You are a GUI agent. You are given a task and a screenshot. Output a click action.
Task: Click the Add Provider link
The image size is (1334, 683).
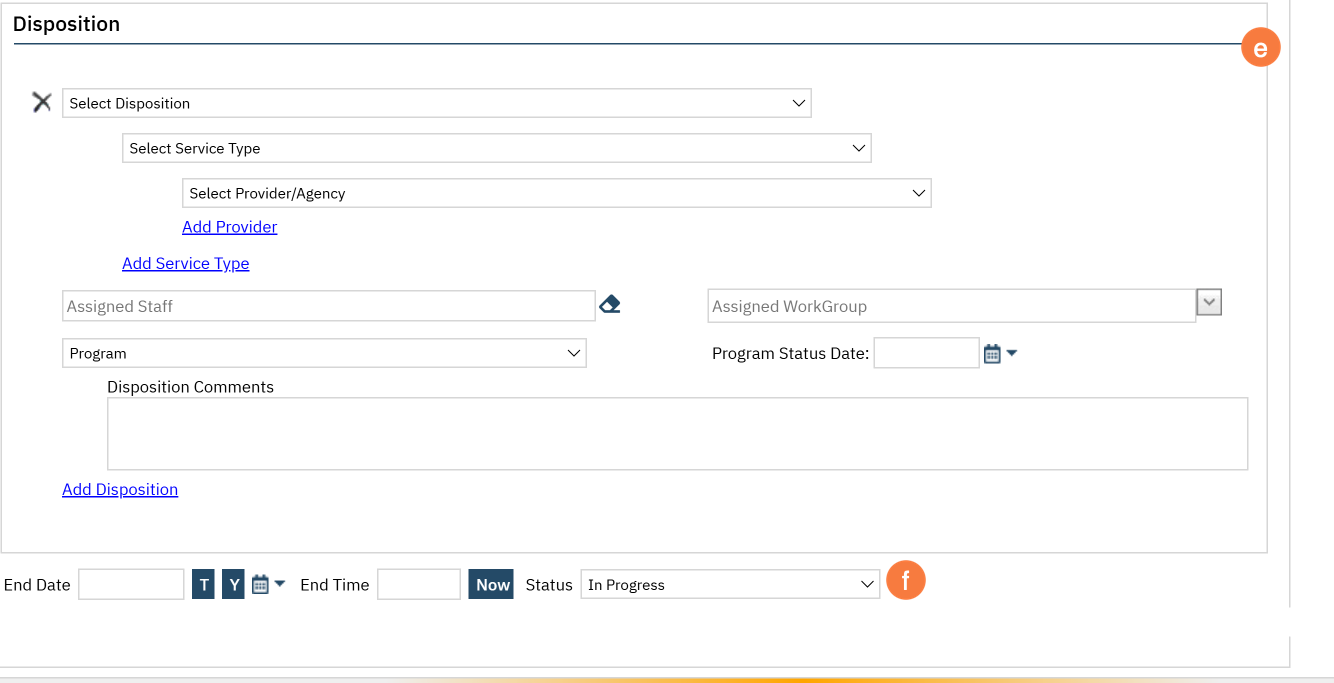(229, 227)
